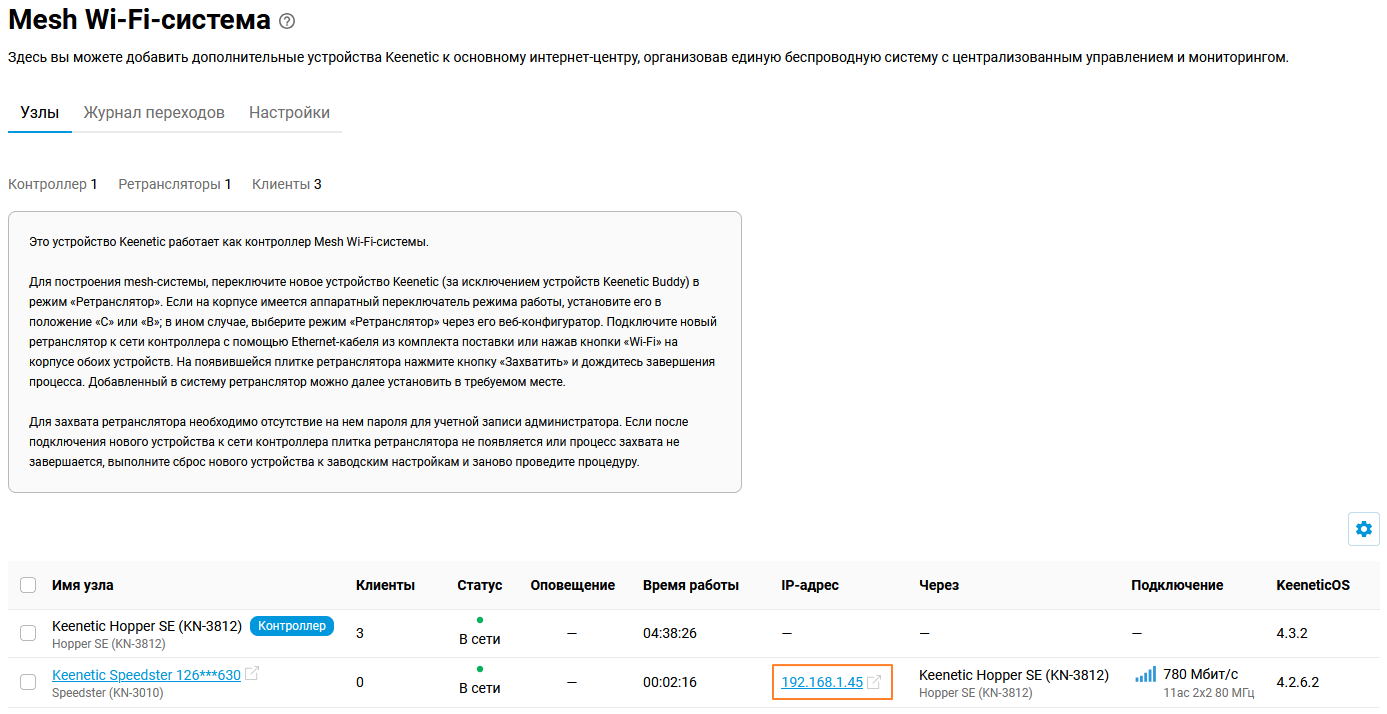Screen dimensions: 1387x714
Task: Click external link icon beside 192.168.1.45
Action: pos(874,682)
